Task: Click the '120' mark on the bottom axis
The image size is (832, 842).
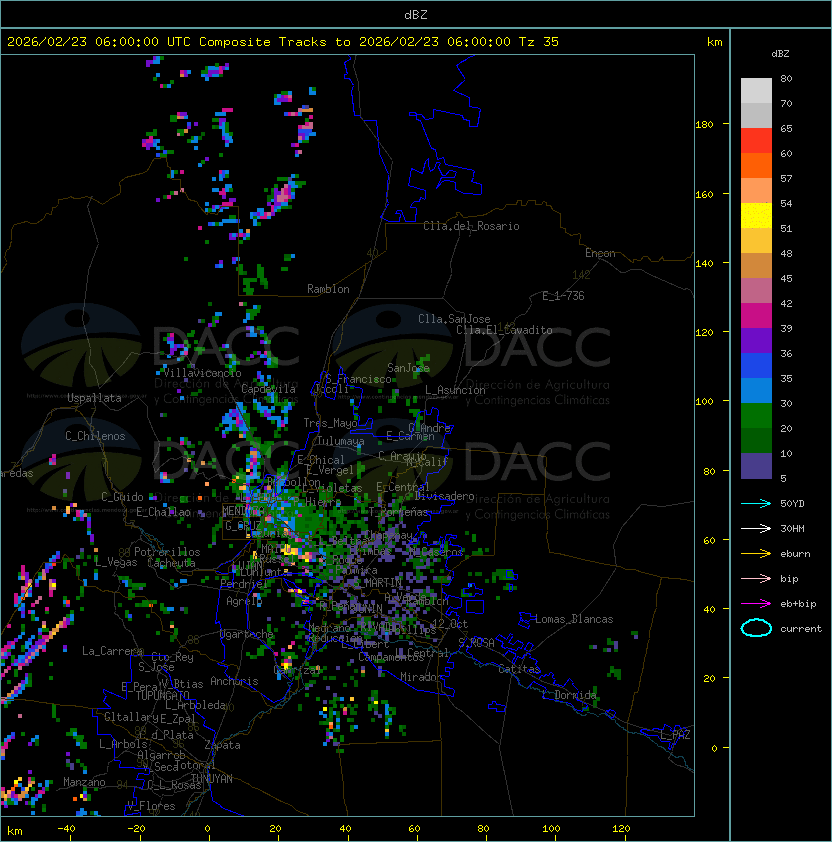Action: click(x=621, y=828)
